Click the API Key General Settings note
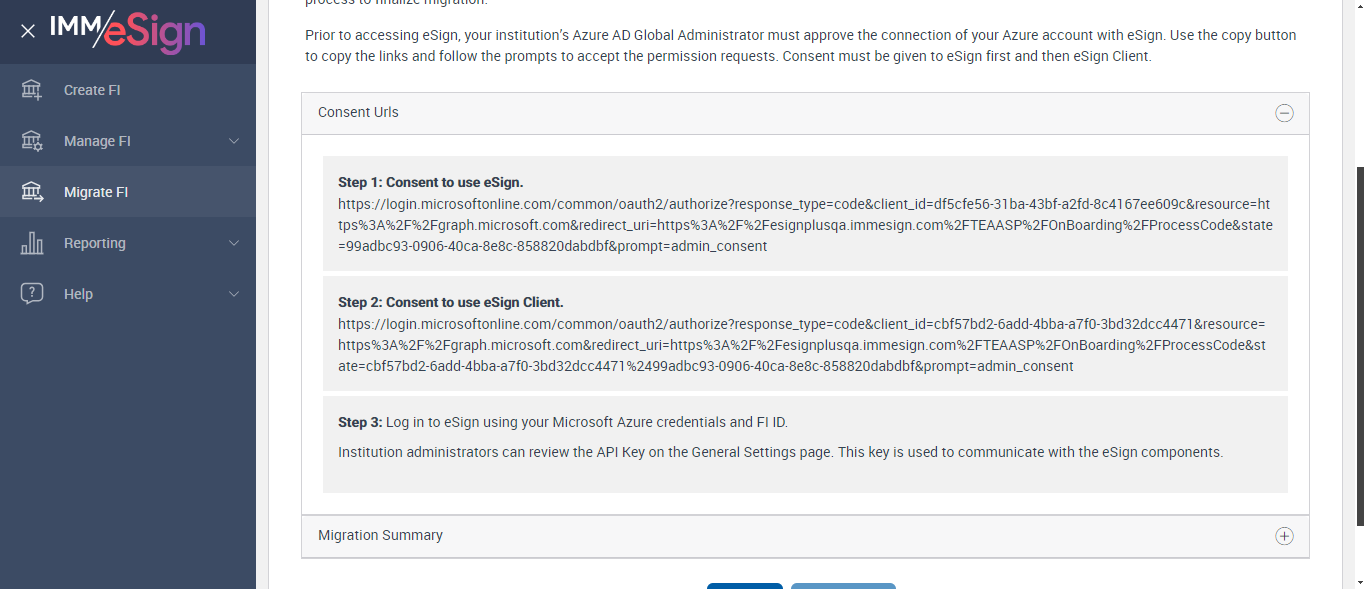 coord(780,452)
